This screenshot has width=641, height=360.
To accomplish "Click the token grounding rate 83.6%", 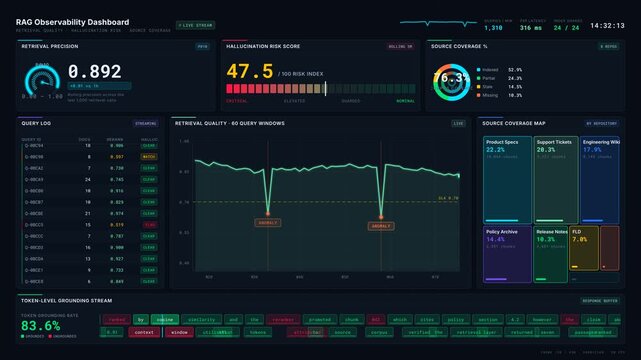I will click(40, 326).
